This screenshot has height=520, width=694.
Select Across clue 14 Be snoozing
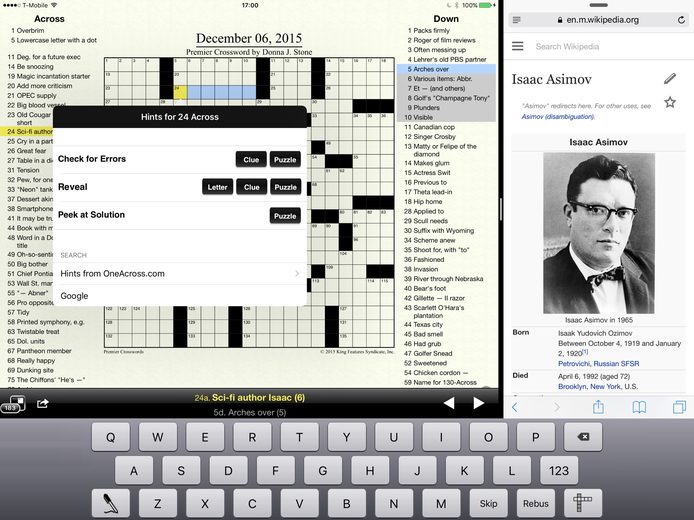(30, 66)
